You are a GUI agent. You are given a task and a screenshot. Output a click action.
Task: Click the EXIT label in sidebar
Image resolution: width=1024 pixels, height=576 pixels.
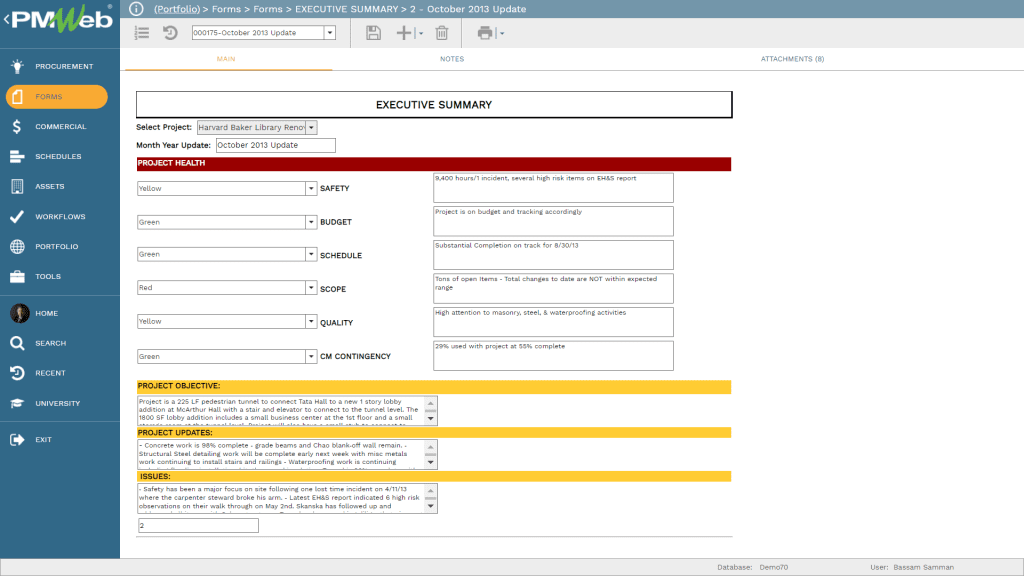coord(43,440)
